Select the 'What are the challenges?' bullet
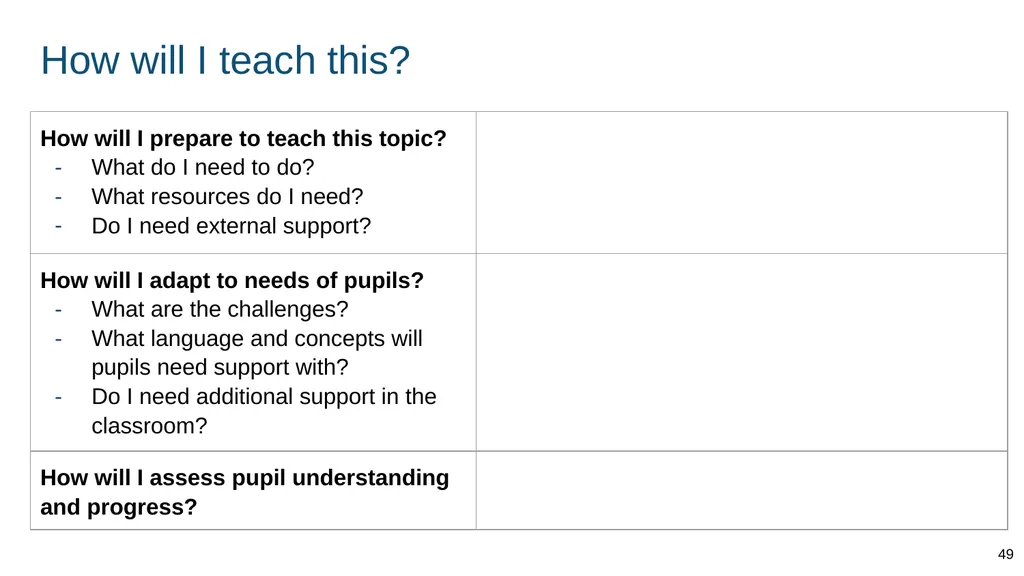This screenshot has height=576, width=1024. tap(220, 309)
